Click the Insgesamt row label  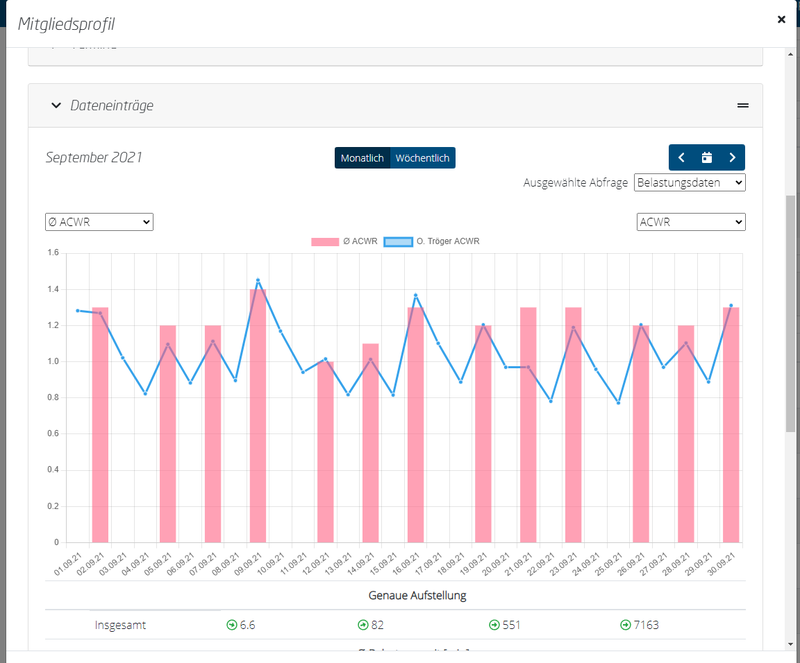[x=120, y=625]
